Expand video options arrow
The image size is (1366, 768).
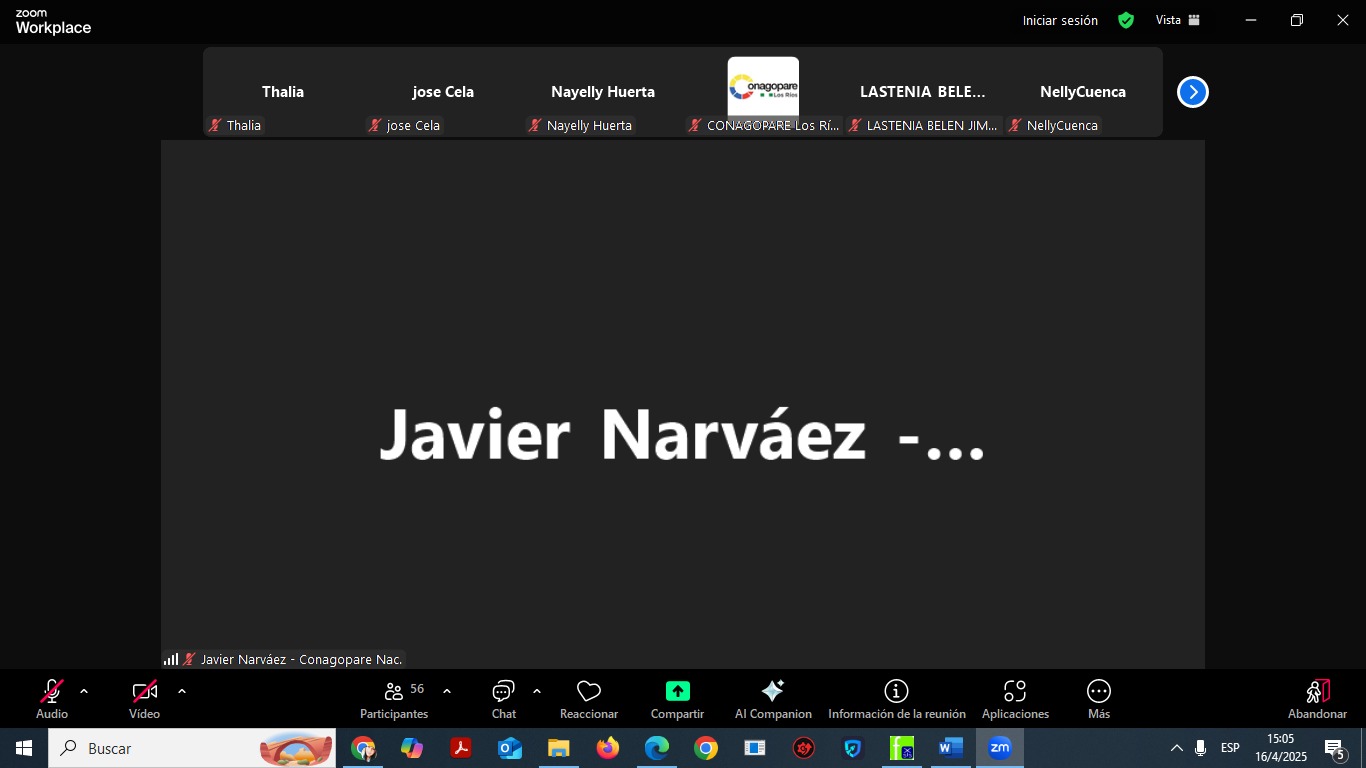click(182, 691)
